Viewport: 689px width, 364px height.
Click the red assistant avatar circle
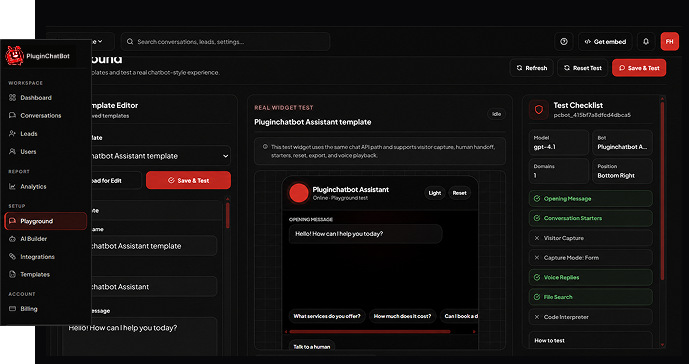pos(298,193)
